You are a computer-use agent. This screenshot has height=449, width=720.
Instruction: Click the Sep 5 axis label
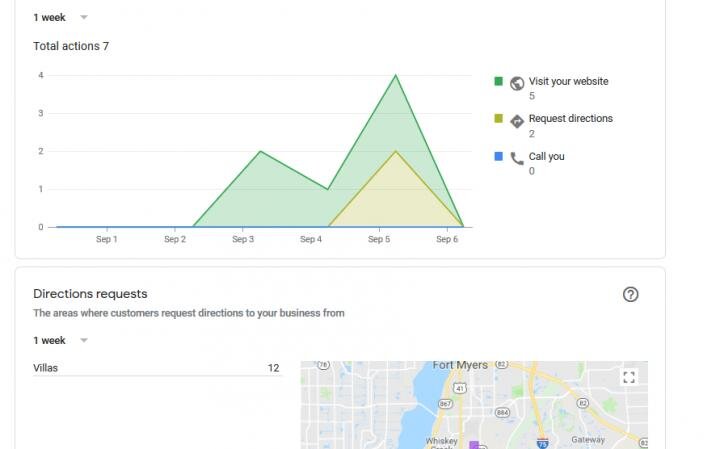pos(379,239)
